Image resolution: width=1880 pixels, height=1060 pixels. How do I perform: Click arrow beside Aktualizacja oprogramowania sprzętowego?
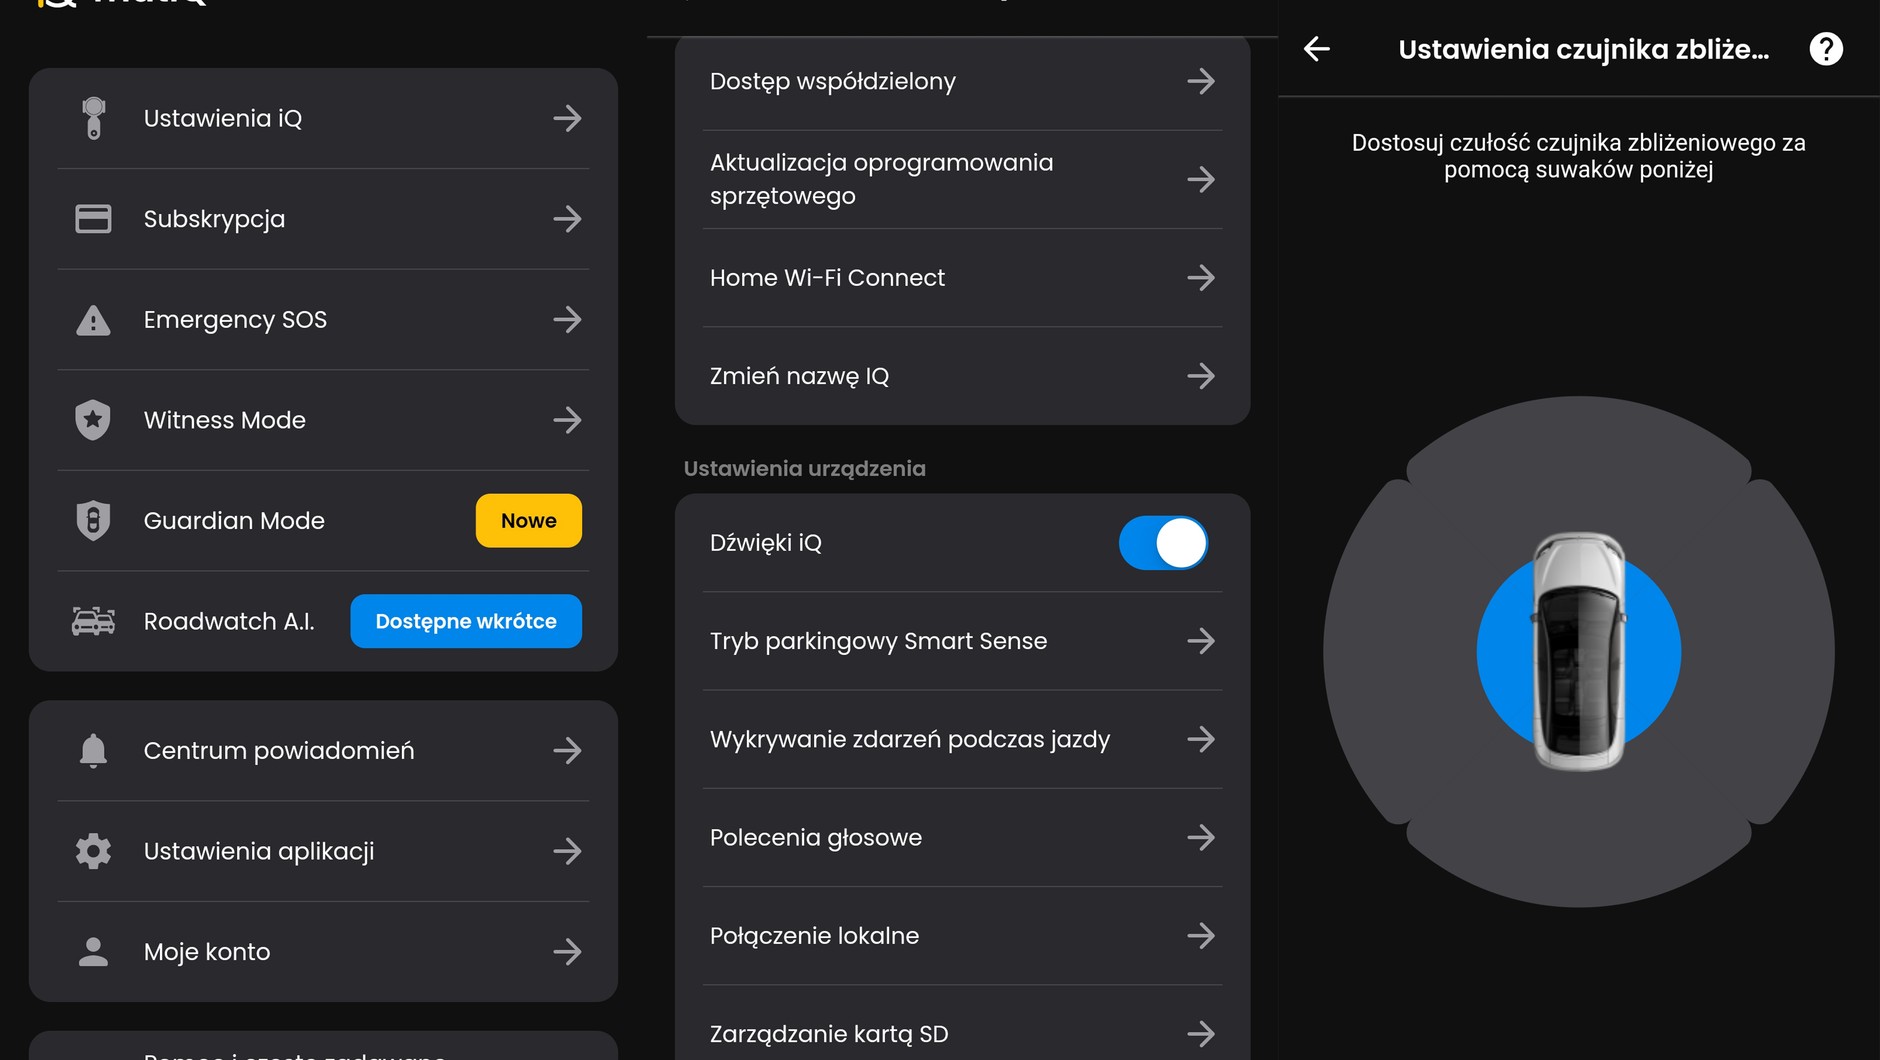point(1201,179)
